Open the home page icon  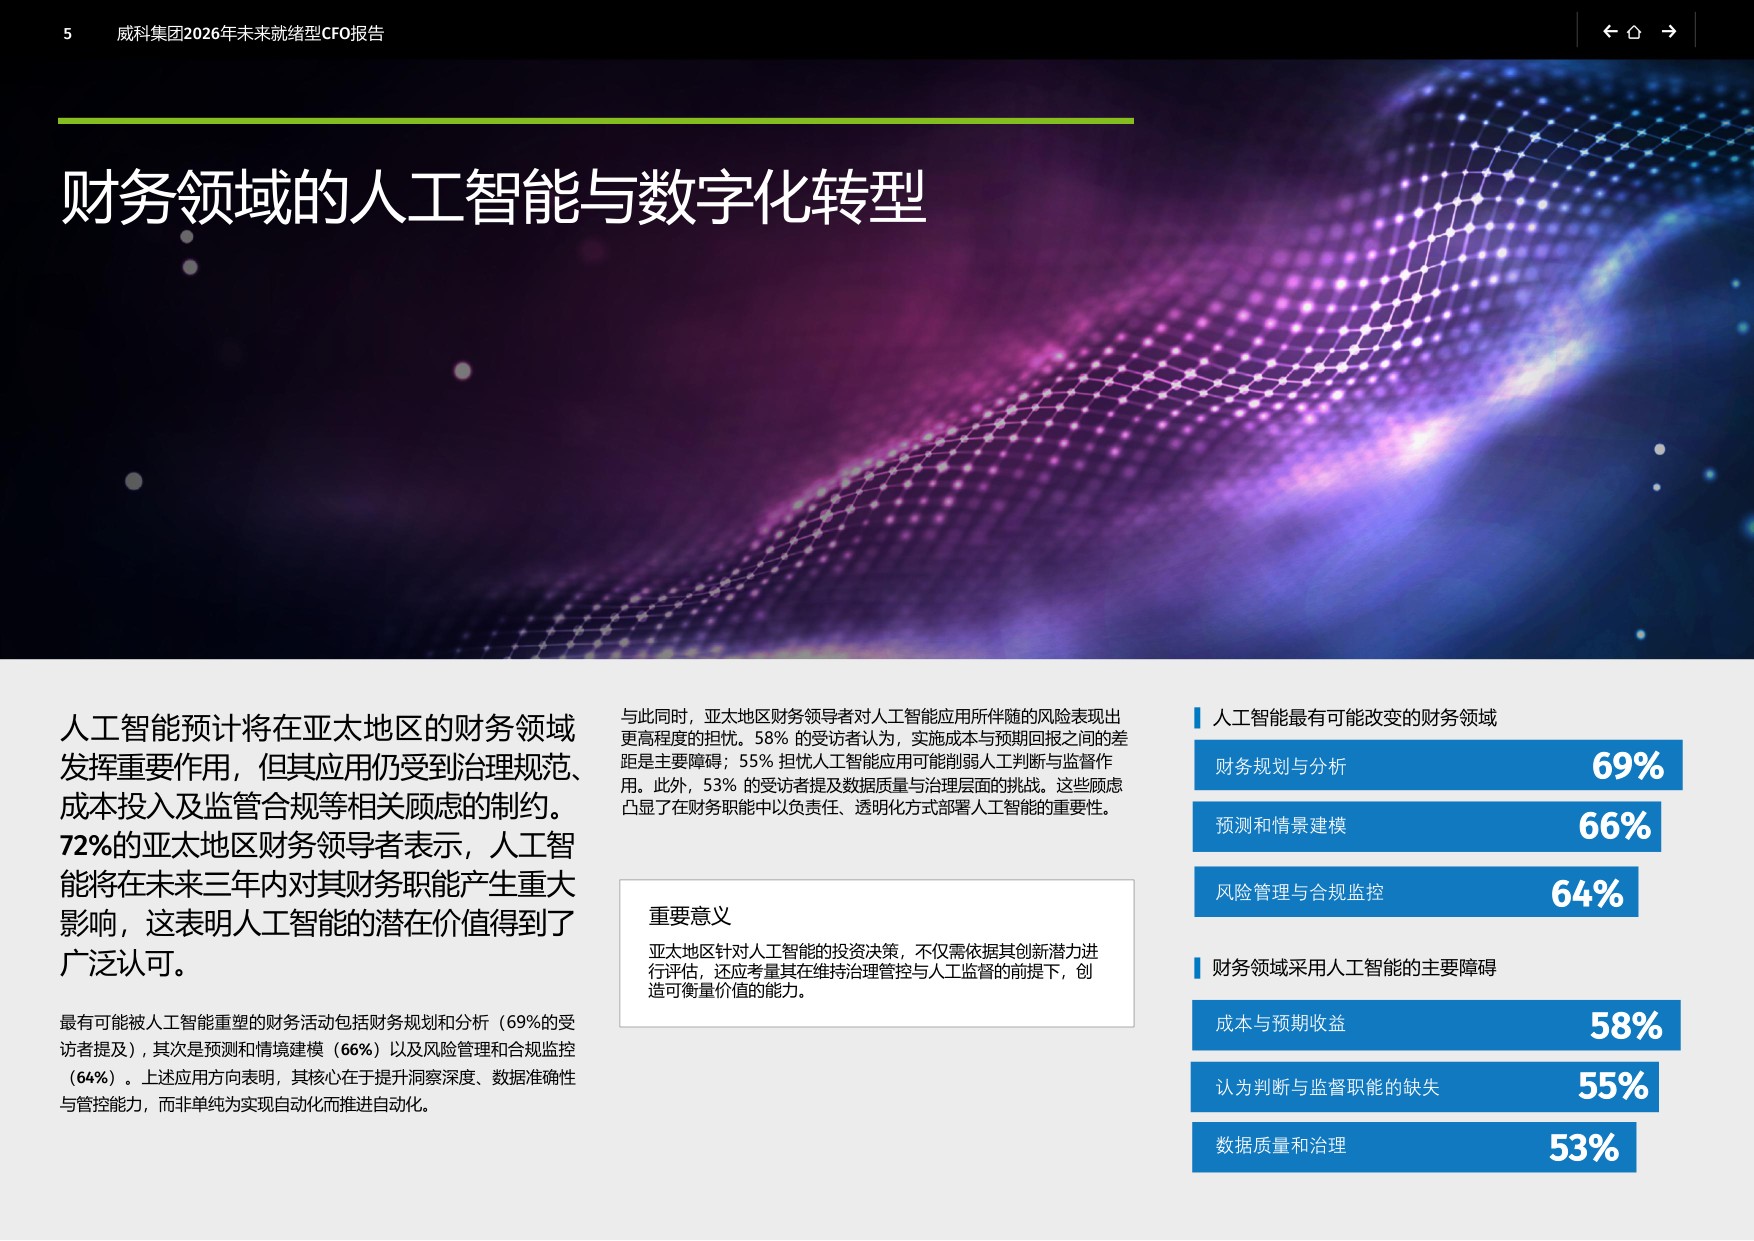[x=1634, y=32]
